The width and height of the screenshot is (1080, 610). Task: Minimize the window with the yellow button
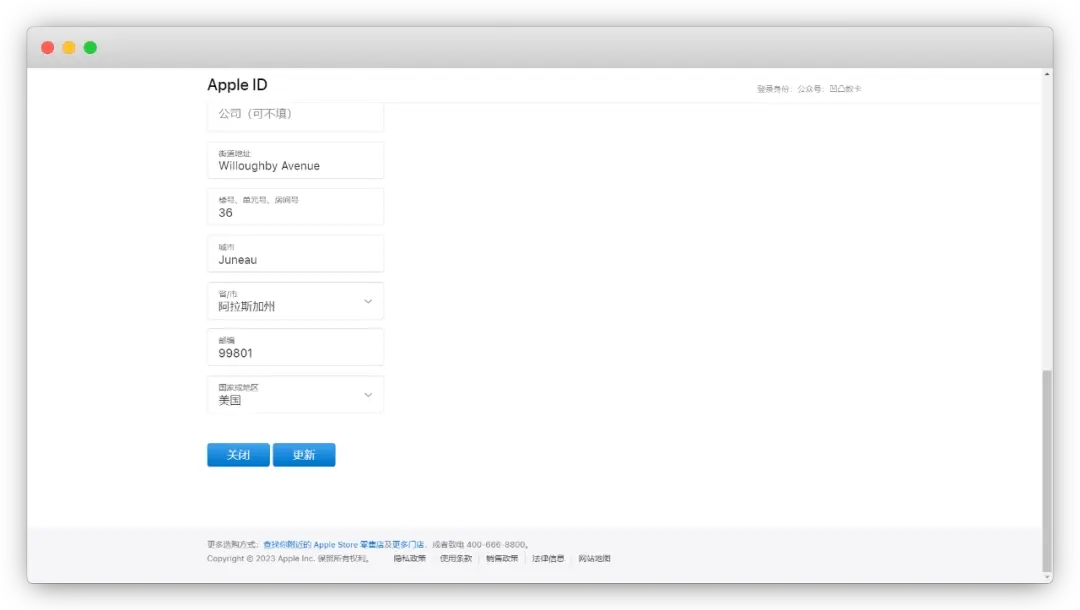tap(69, 48)
